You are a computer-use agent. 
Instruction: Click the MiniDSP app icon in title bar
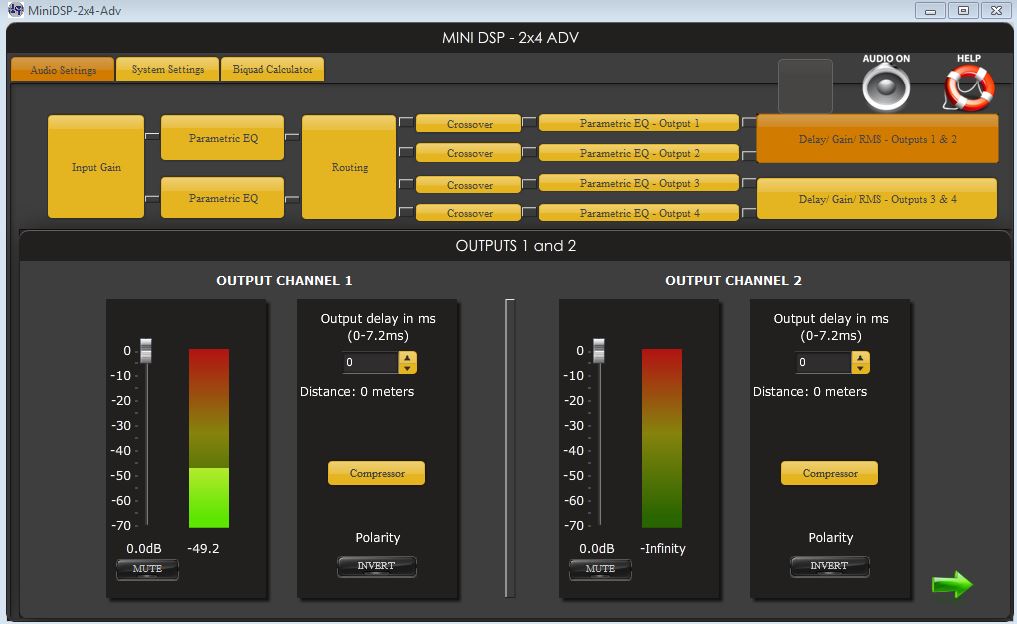(16, 10)
